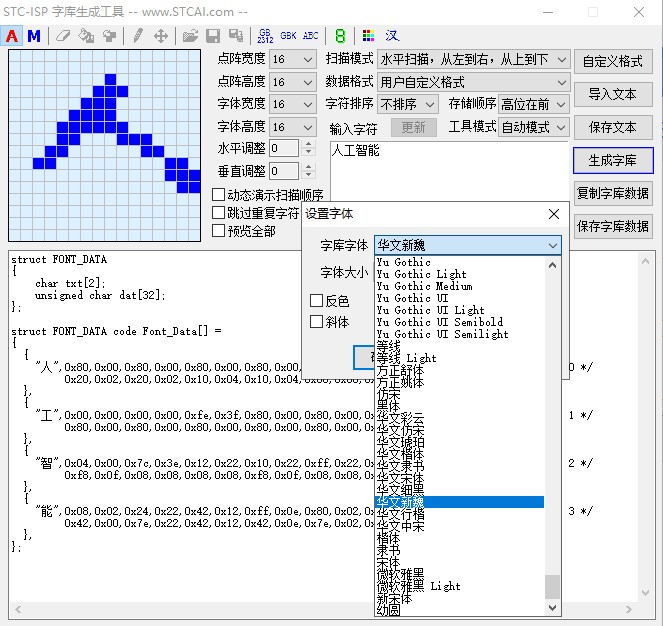This screenshot has height=626, width=663.
Task: Choose the paint bucket fill tool
Action: click(86, 36)
